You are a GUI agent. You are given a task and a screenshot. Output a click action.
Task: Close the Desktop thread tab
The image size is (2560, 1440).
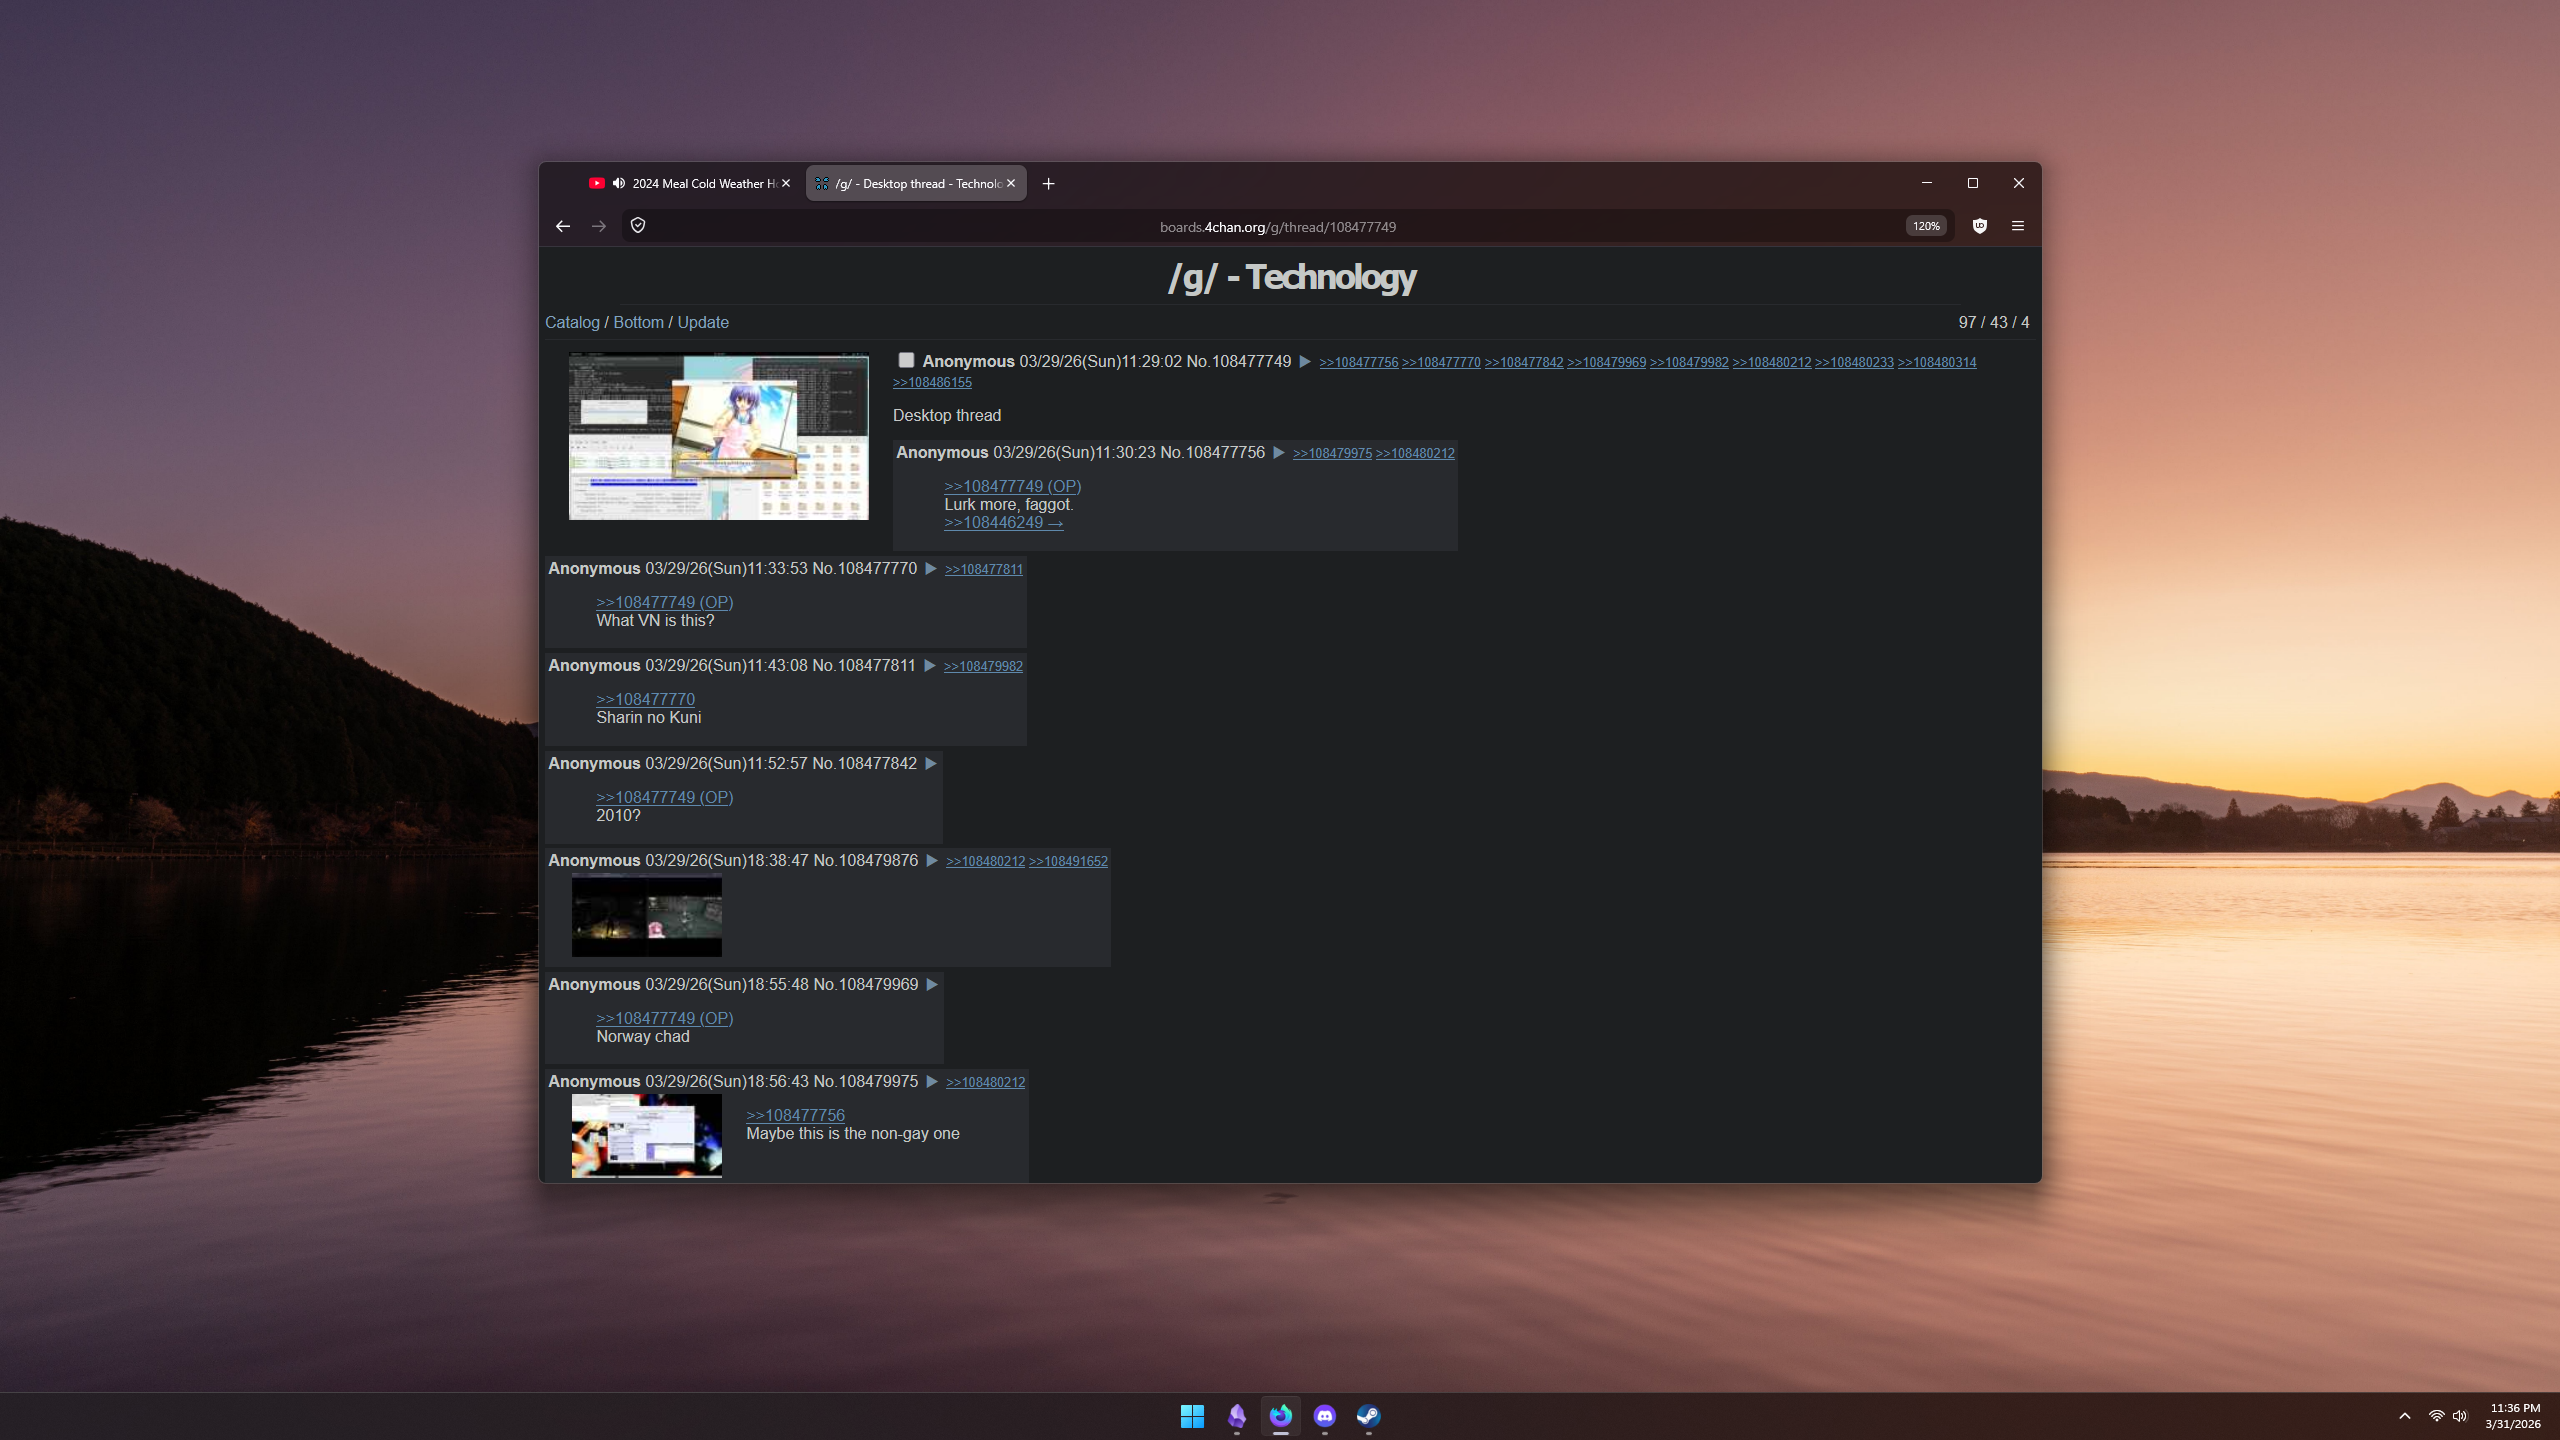pos(1011,183)
